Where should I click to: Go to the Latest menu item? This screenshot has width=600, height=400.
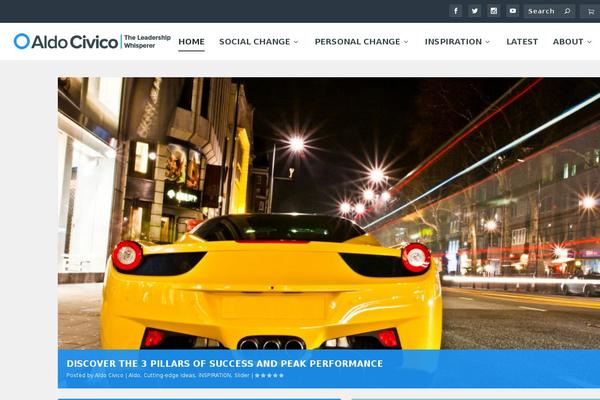click(522, 41)
